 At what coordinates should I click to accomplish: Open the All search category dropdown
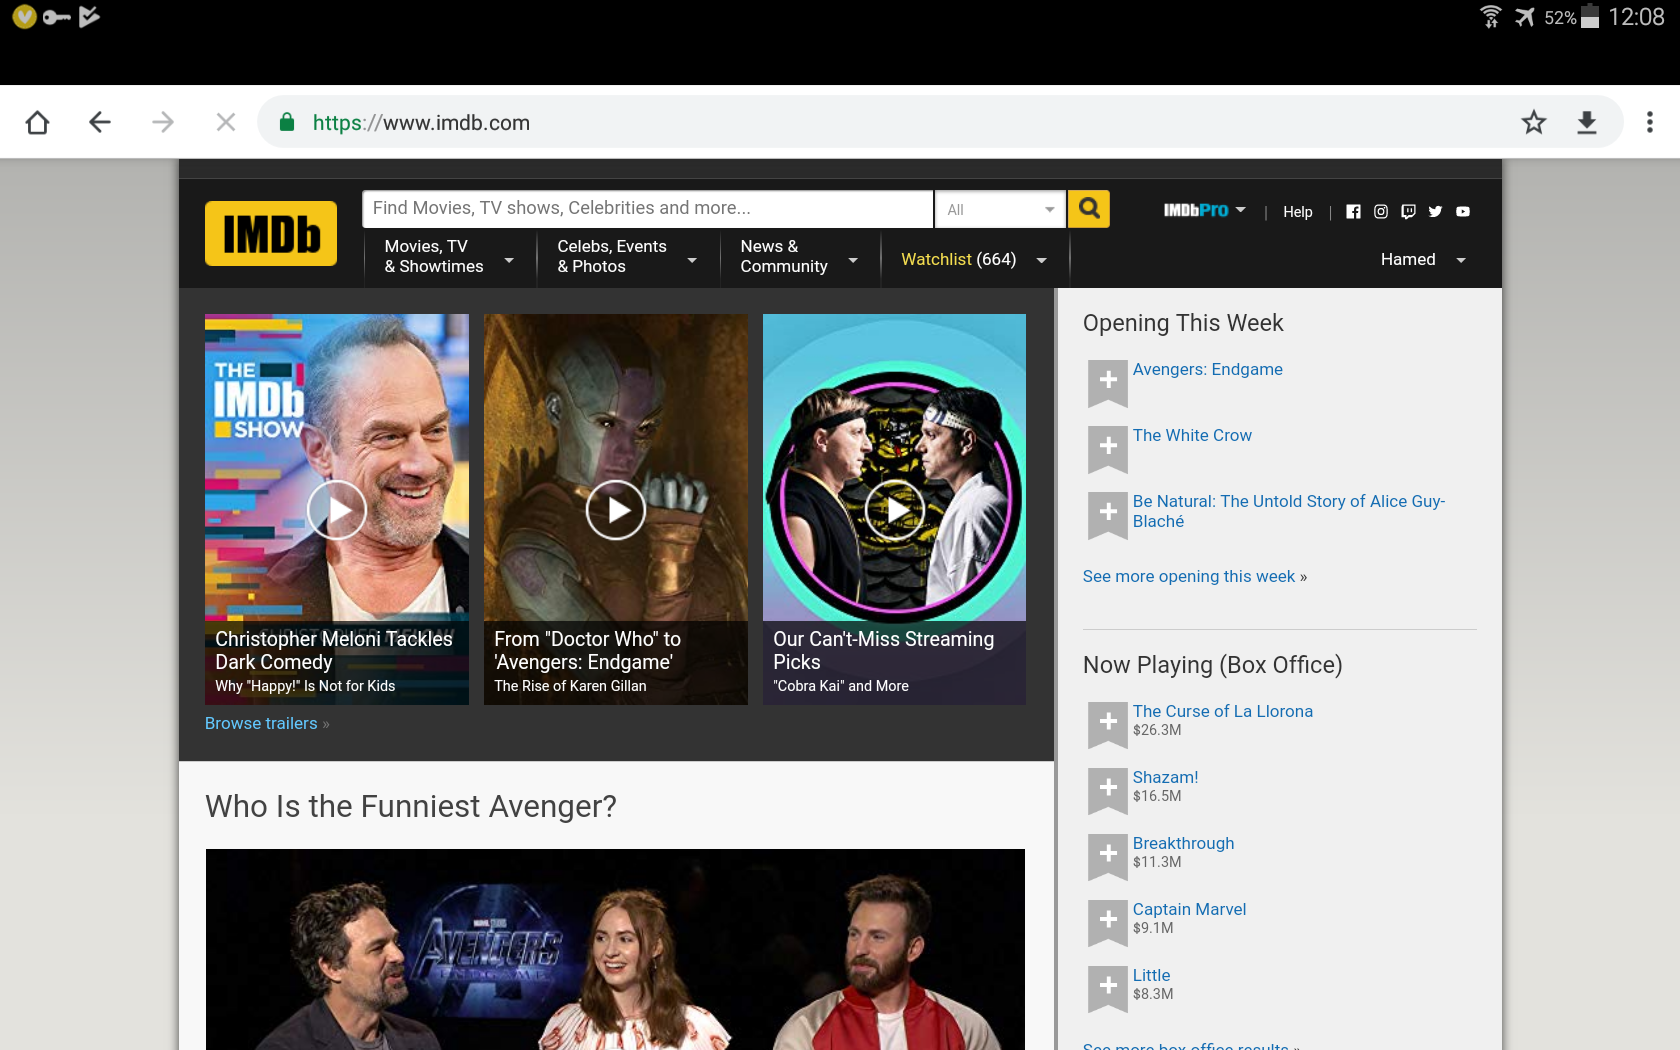pyautogui.click(x=1000, y=209)
